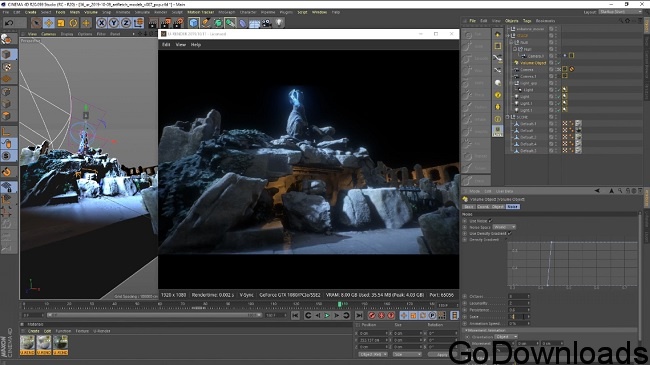Toggle visibility dots of SCENE row
Screen dimensions: 650x365
[x=556, y=117]
